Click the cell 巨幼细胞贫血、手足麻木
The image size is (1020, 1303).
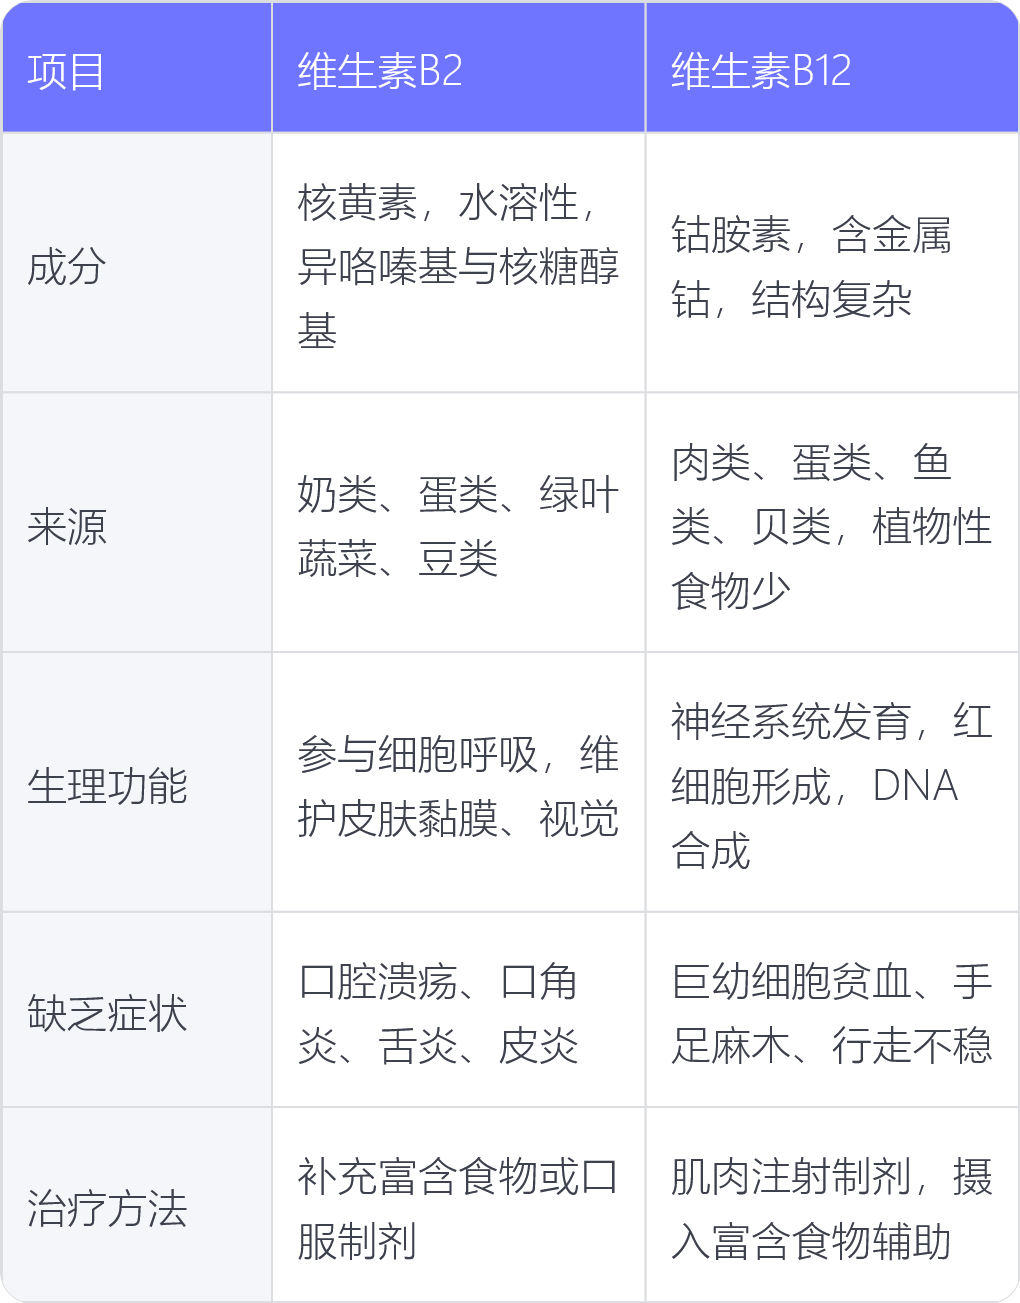832,1010
